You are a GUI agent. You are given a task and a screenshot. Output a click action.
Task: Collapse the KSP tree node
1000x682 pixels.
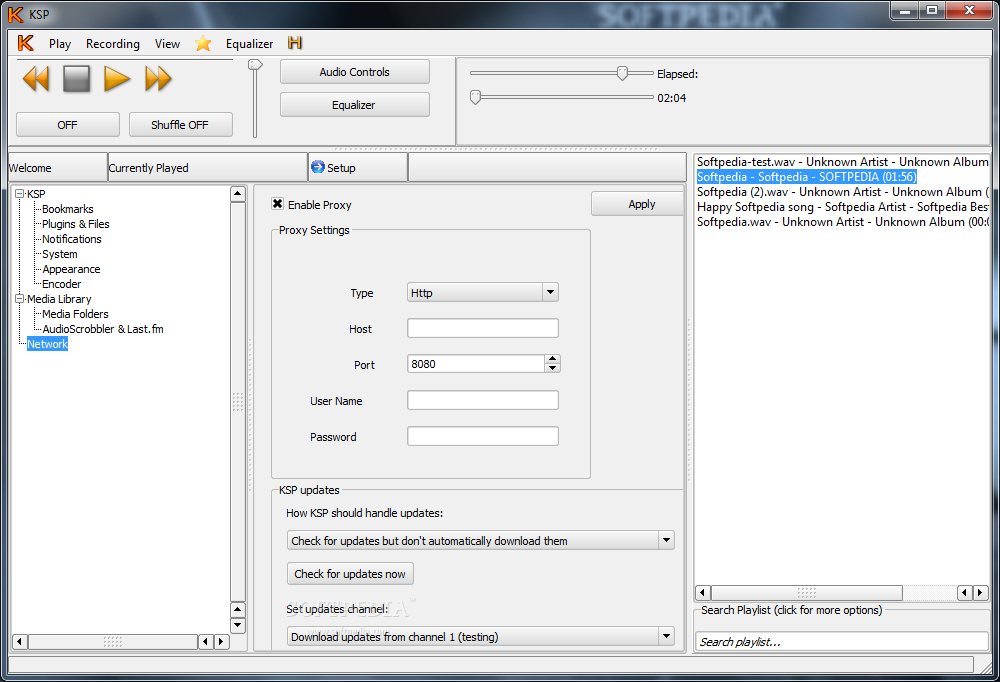[20, 193]
